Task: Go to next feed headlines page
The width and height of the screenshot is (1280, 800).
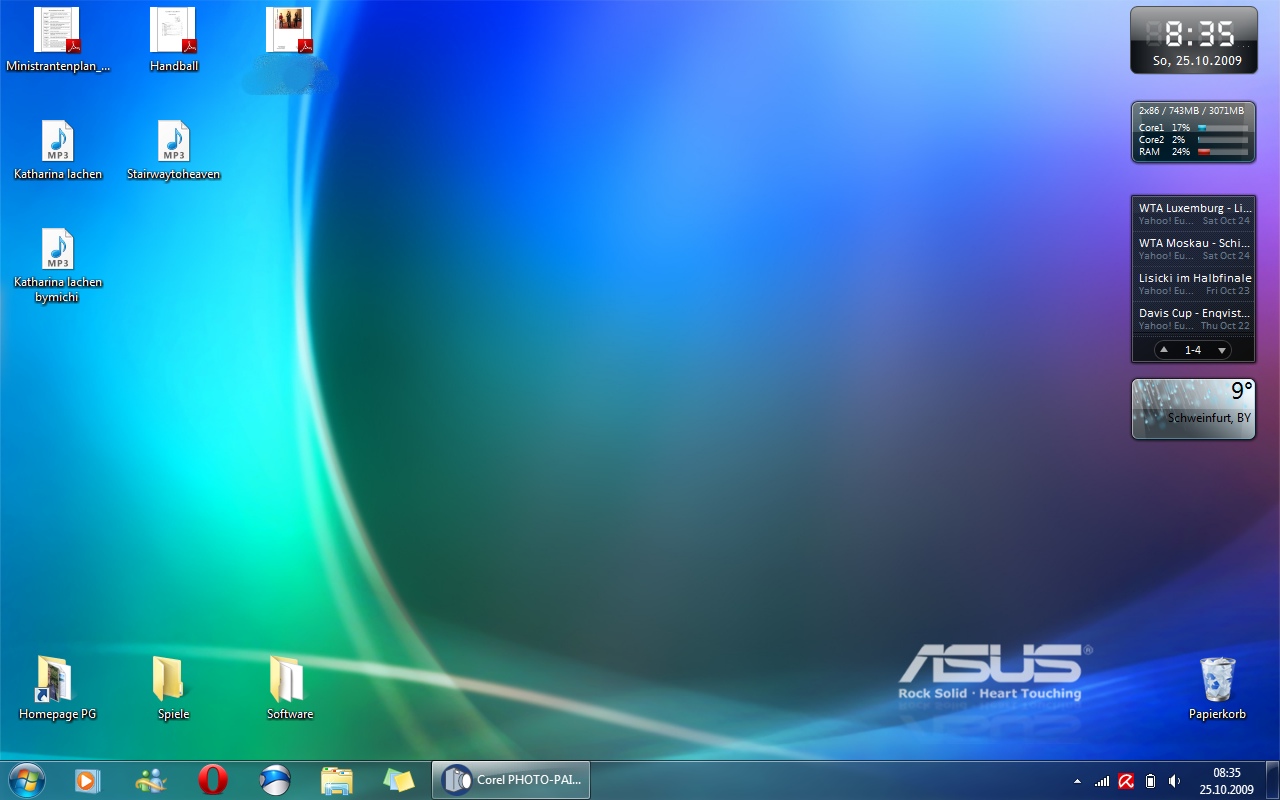Action: click(x=1221, y=350)
